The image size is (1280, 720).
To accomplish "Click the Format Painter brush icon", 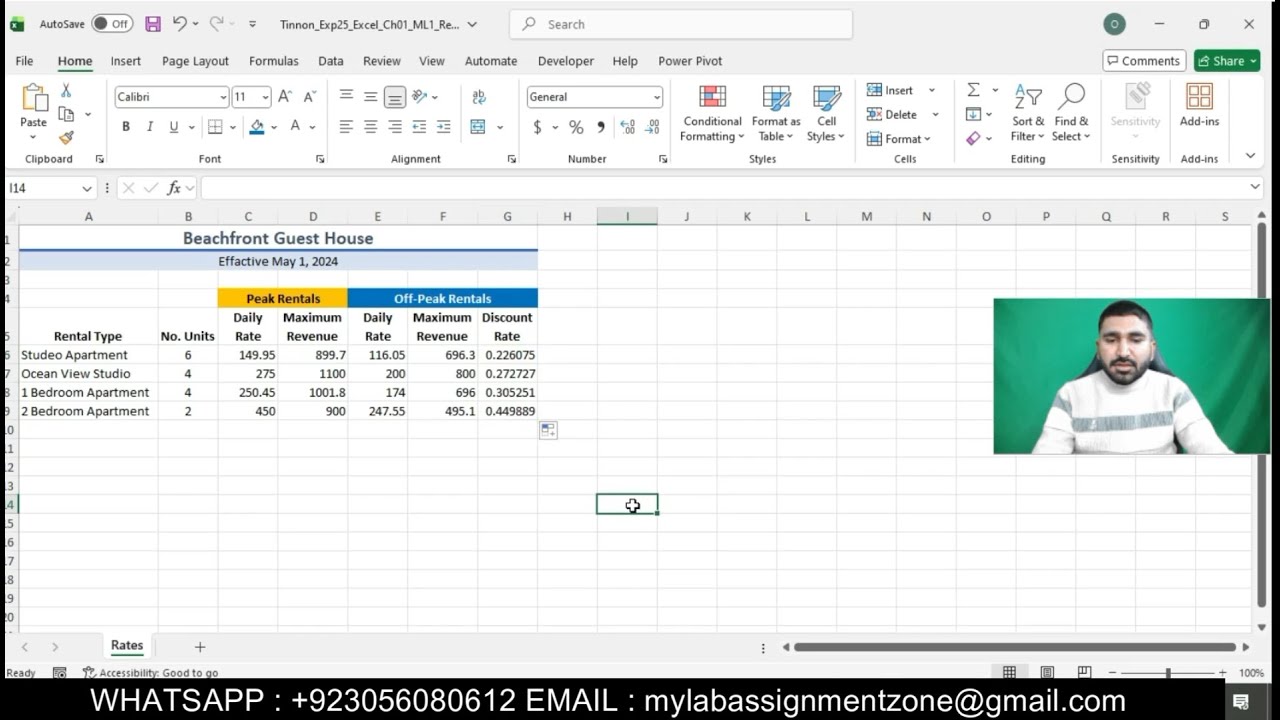I will 66,138.
